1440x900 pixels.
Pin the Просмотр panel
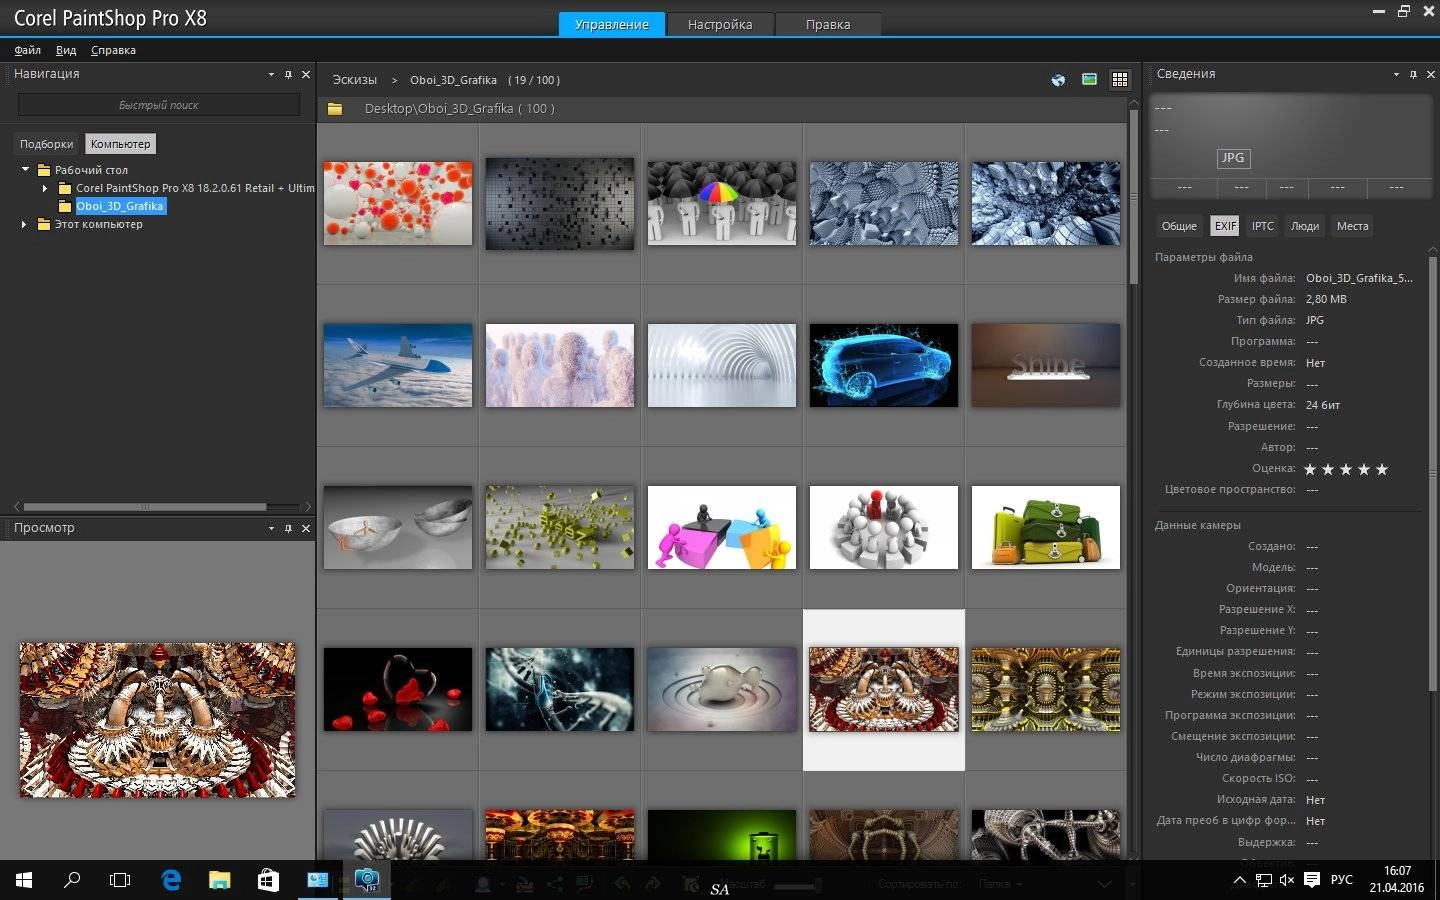point(288,528)
